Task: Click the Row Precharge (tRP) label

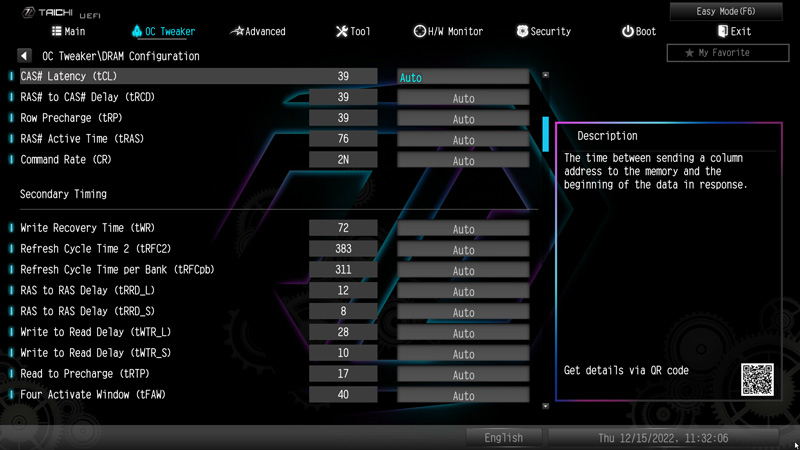Action: click(71, 118)
